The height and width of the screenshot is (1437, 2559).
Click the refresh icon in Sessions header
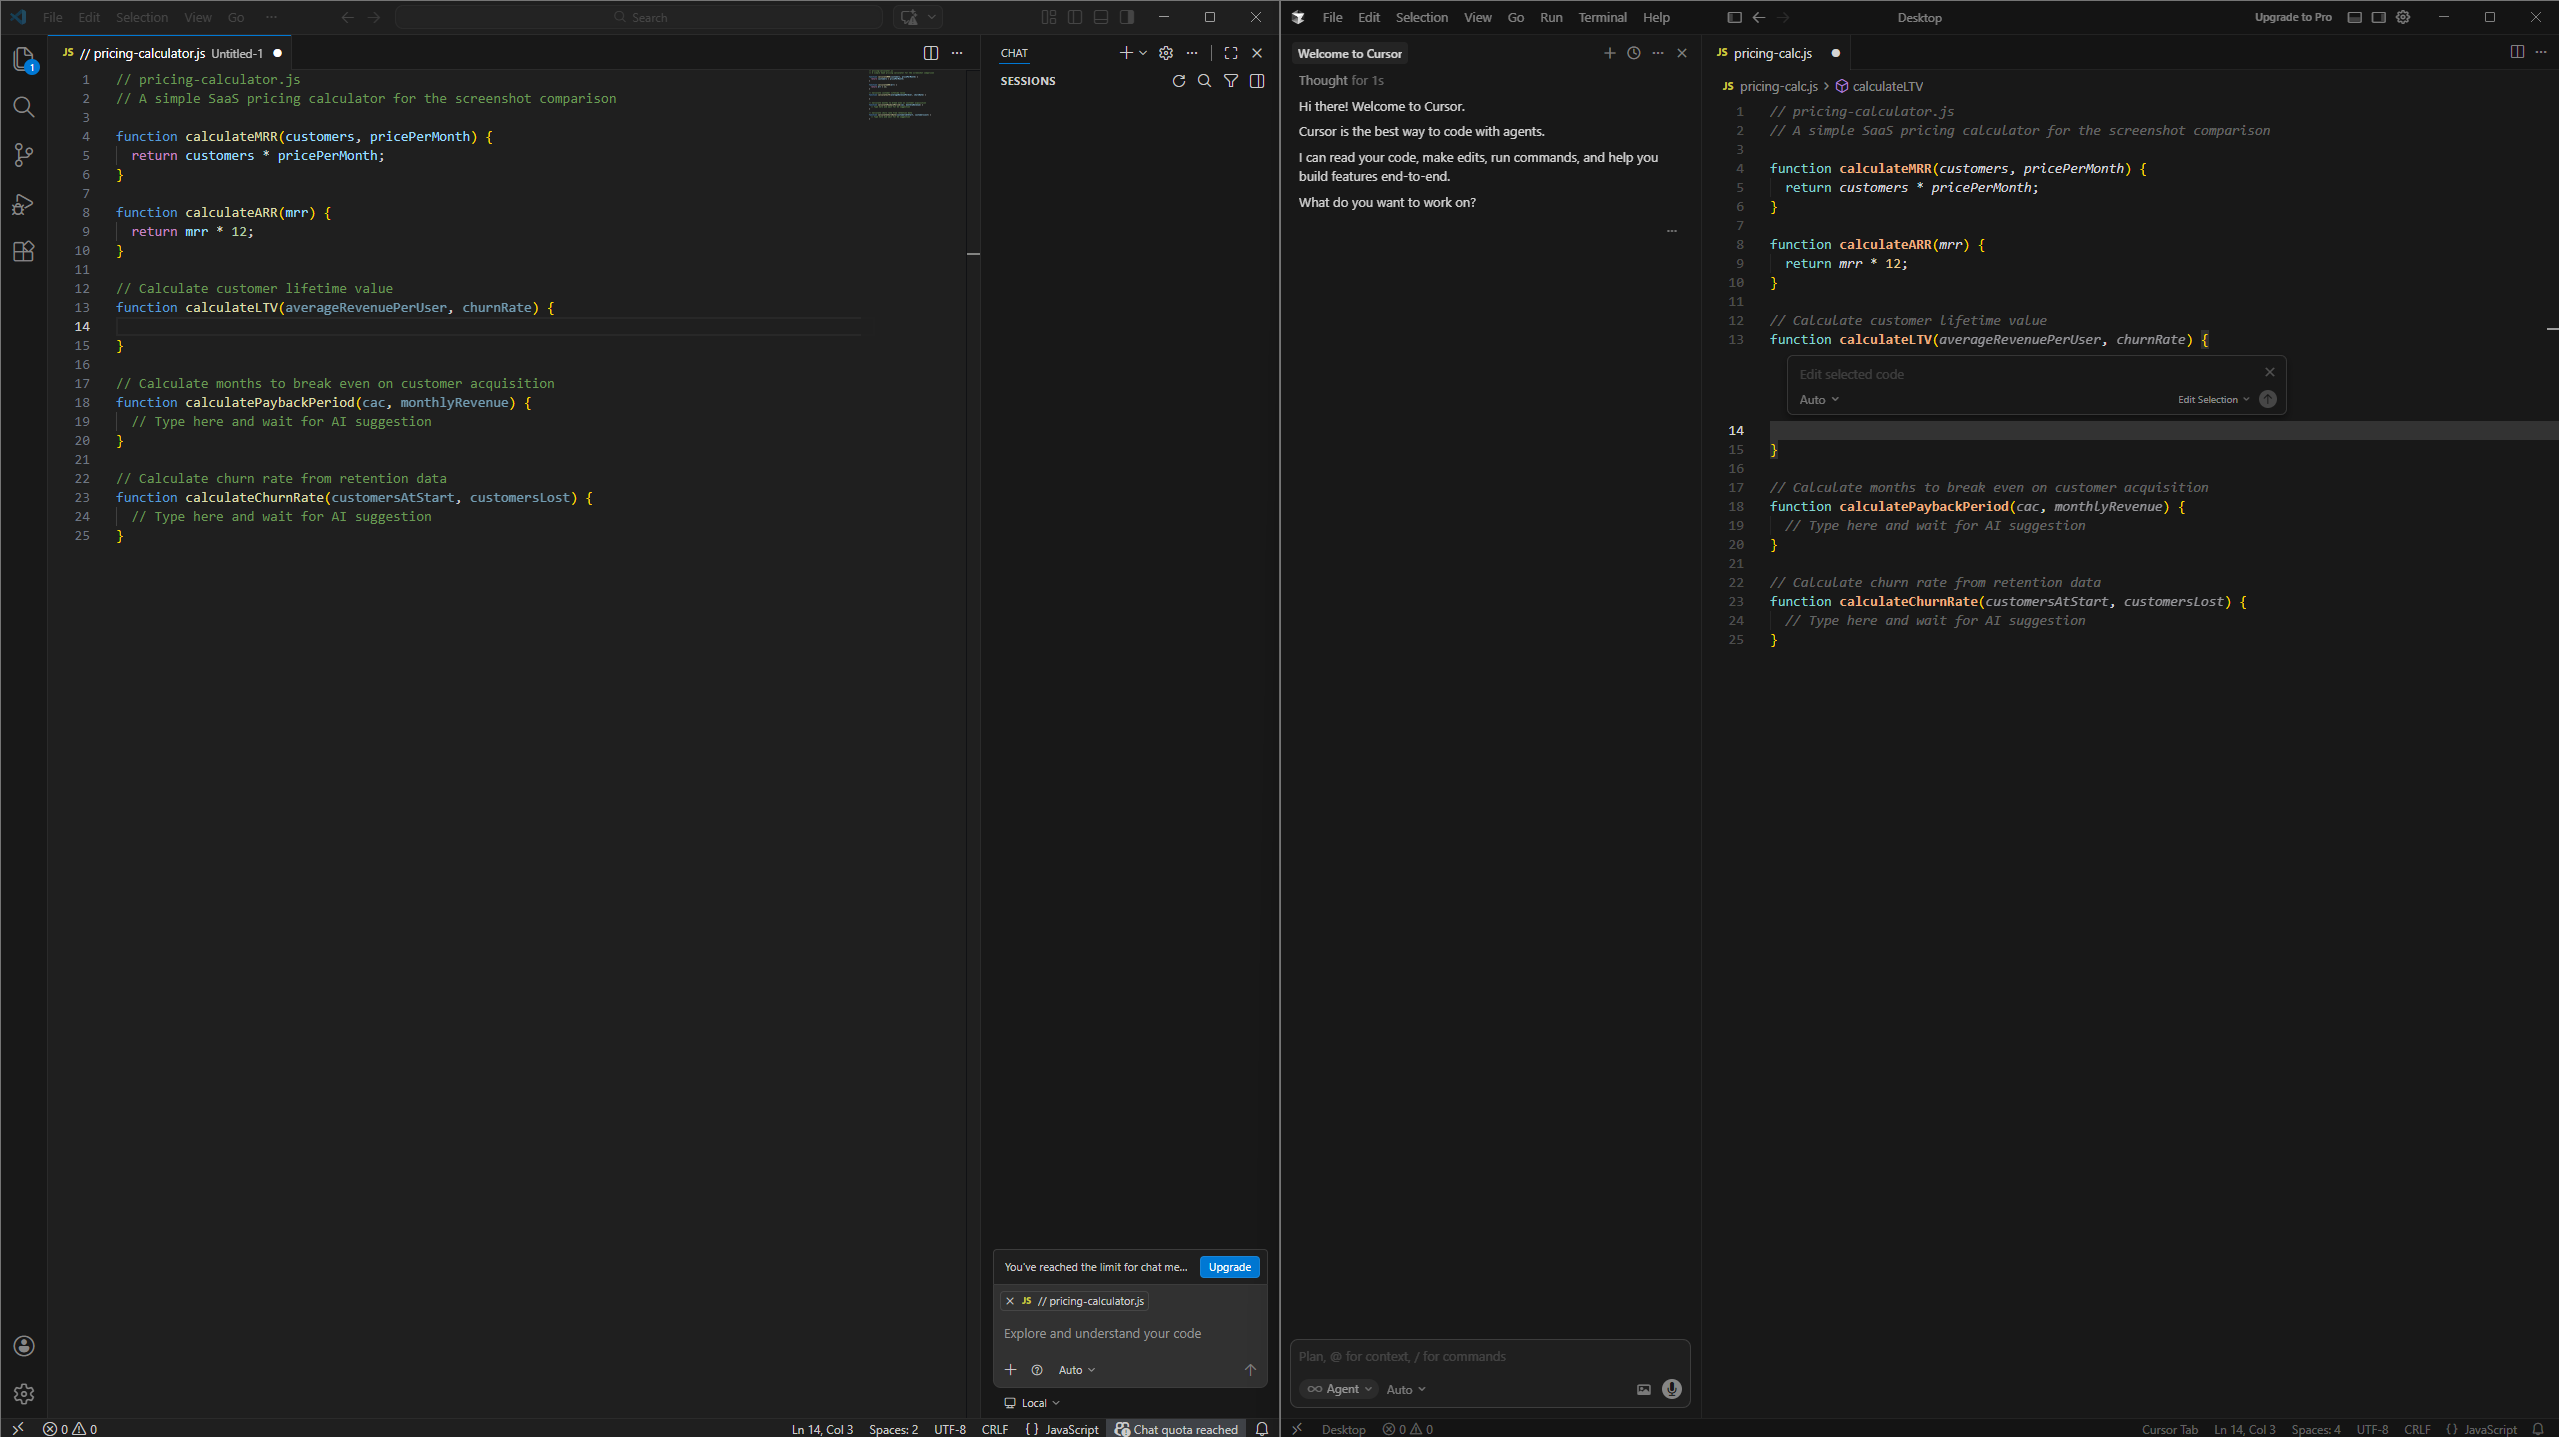[x=1178, y=81]
